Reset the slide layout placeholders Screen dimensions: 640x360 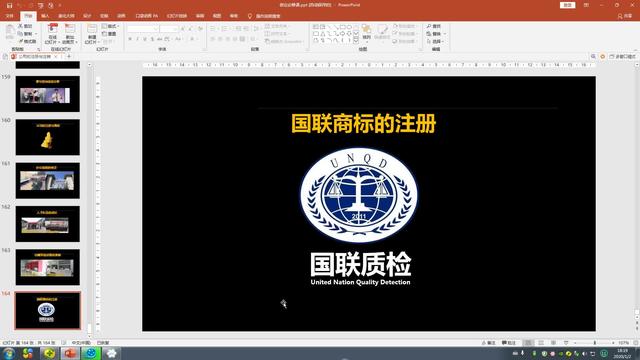(x=110, y=34)
